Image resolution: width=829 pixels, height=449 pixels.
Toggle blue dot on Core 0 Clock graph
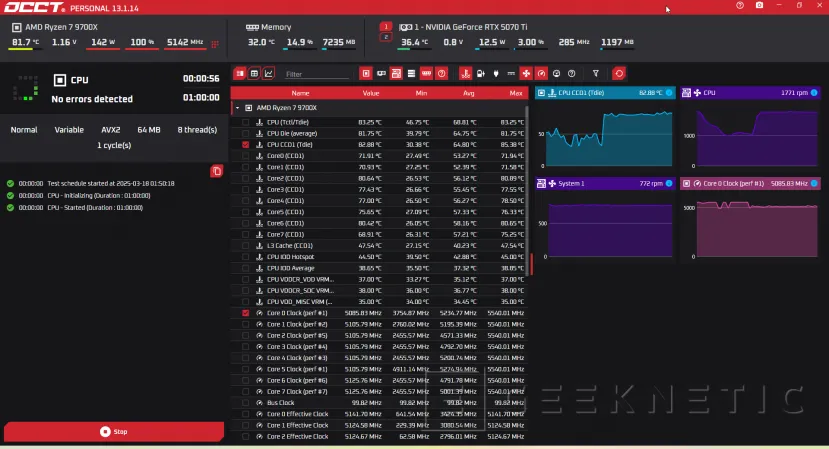(x=814, y=184)
